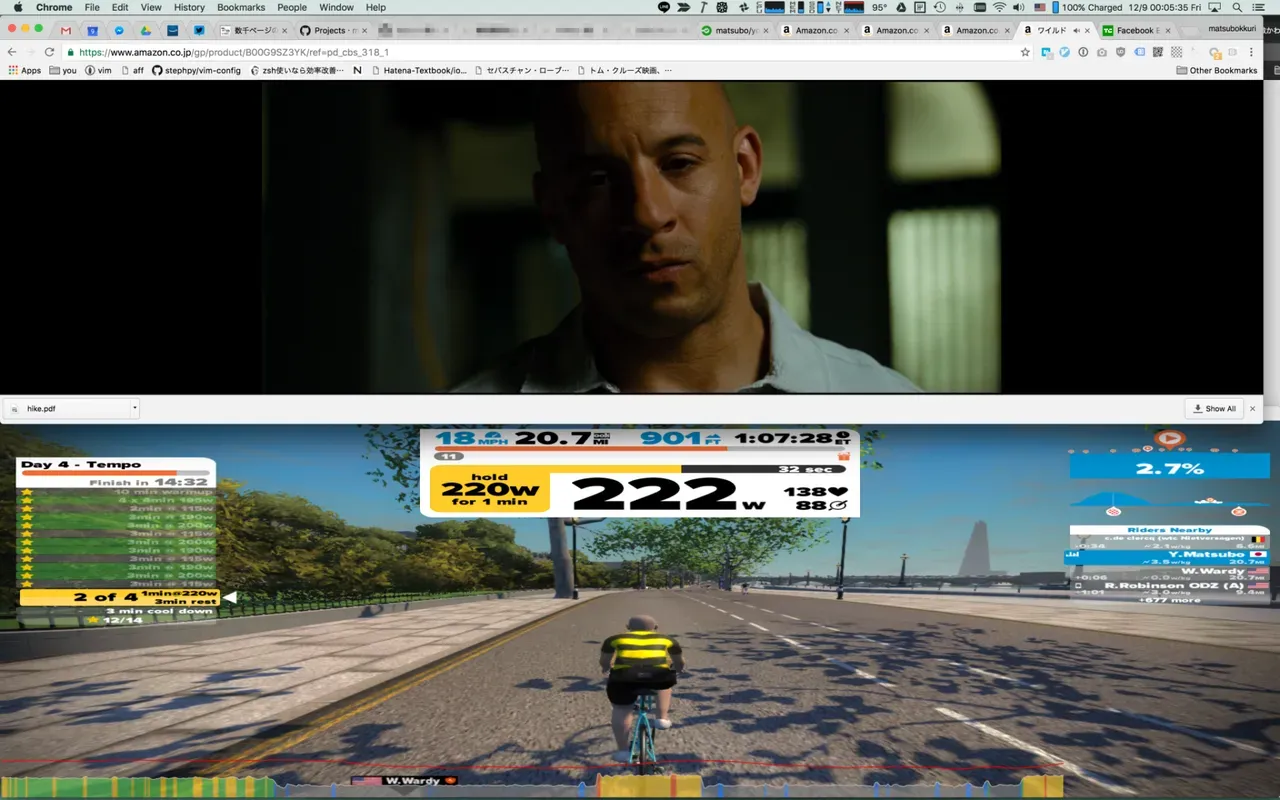Open the Chrome three-dot menu

(x=1251, y=52)
